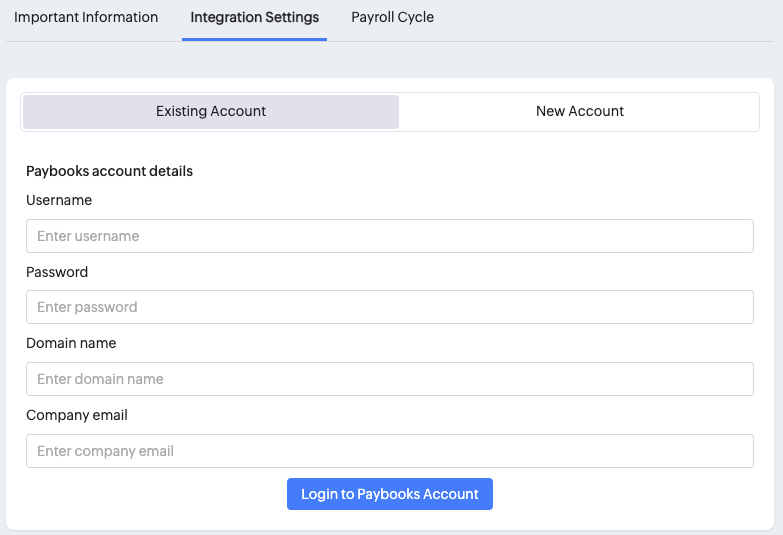This screenshot has height=535, width=783.
Task: Open the Important Information tab
Action: tap(86, 17)
